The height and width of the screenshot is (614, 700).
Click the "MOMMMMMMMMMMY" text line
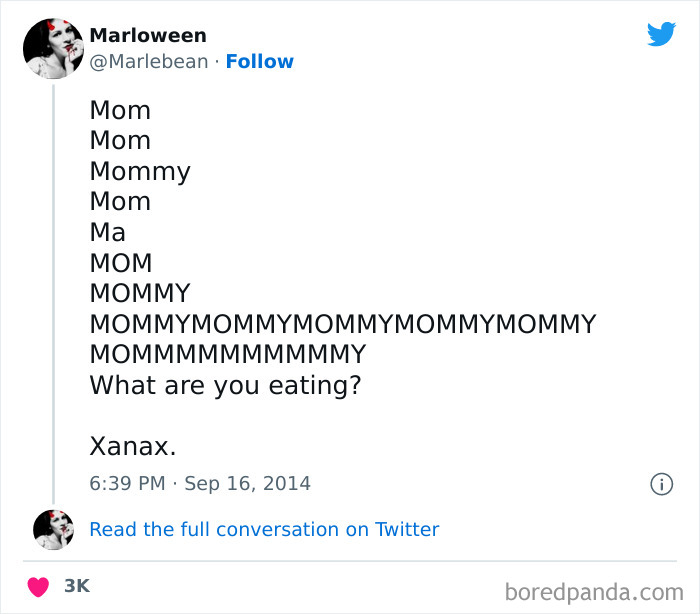pyautogui.click(x=228, y=355)
